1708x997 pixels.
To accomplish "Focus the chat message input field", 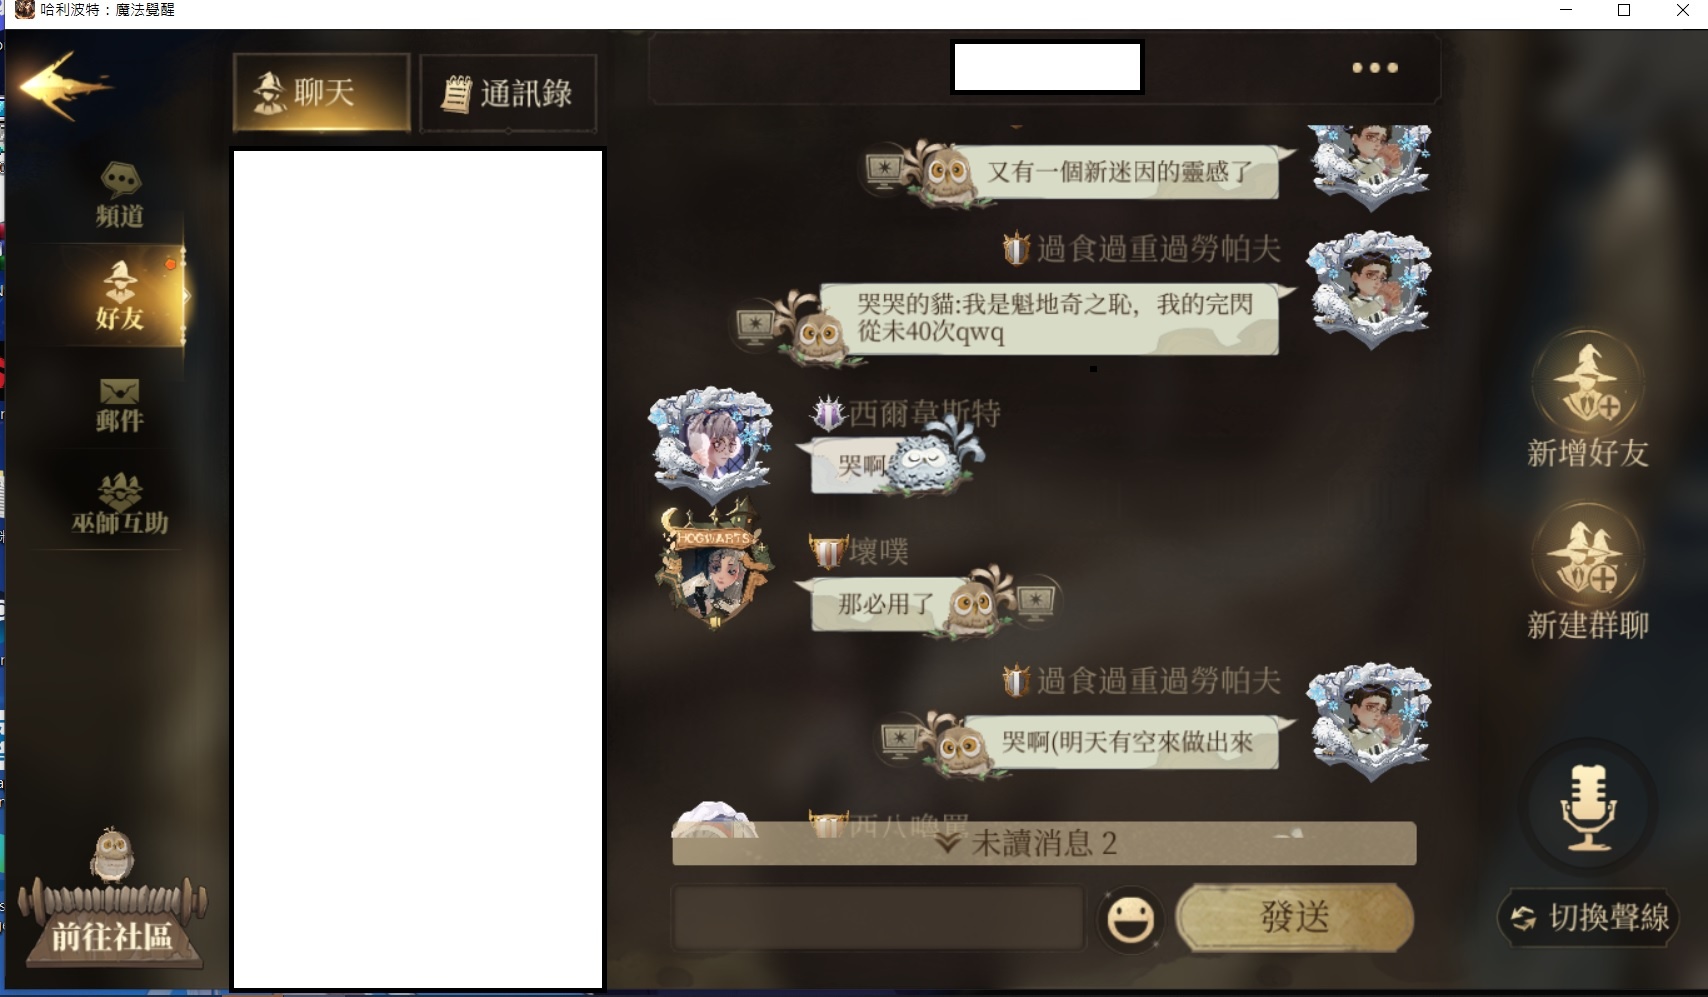I will click(879, 917).
